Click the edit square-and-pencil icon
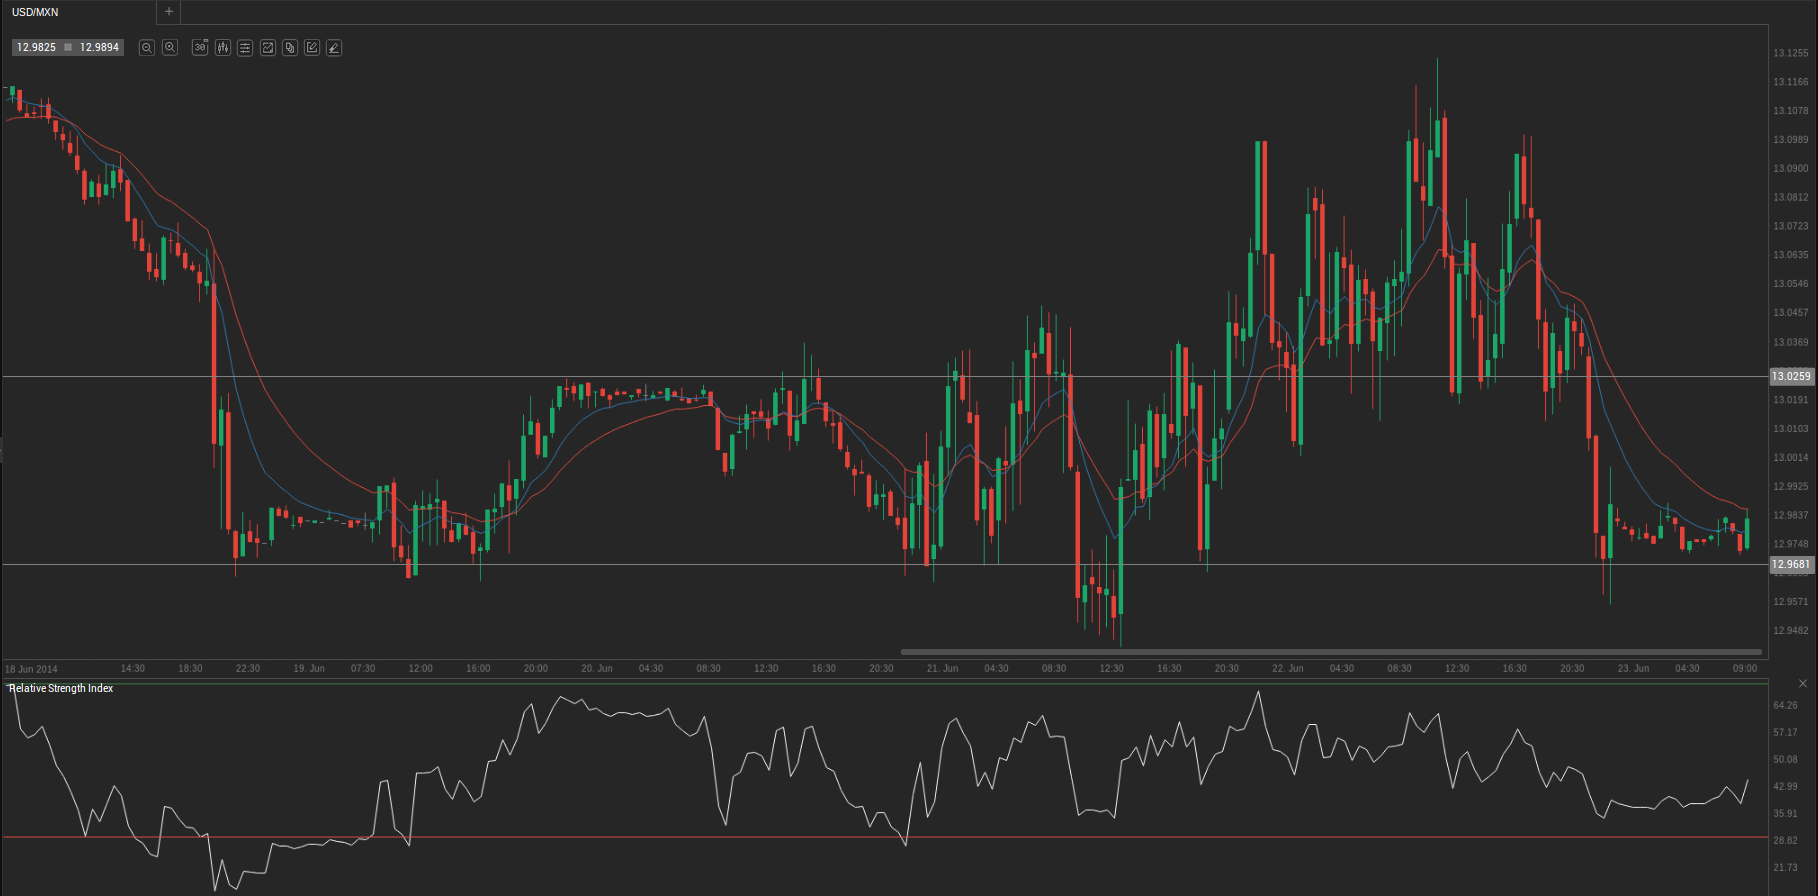Screen dimensions: 1818x896 312,48
